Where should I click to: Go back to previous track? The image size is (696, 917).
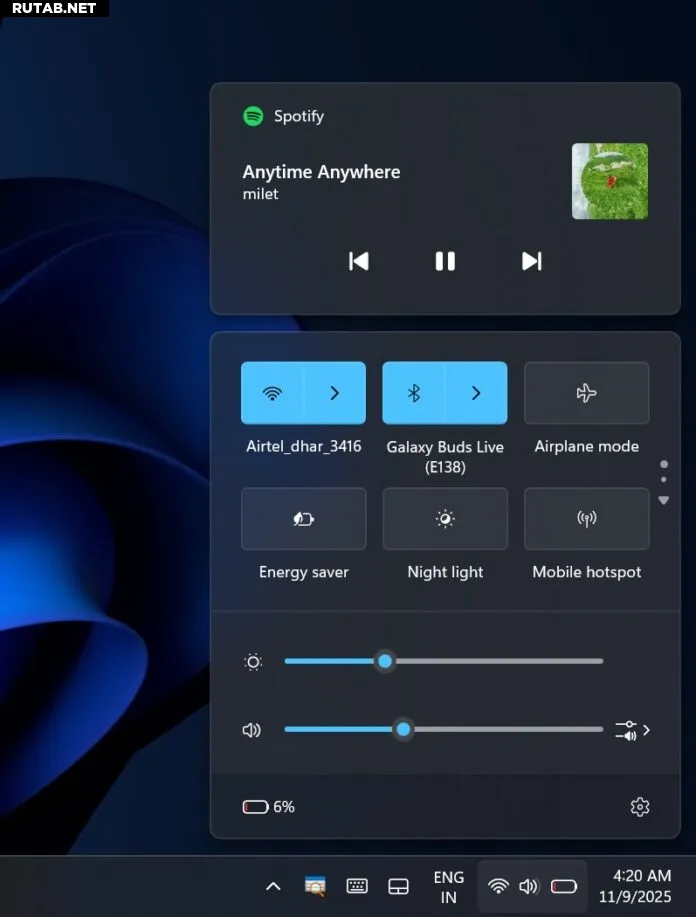[x=358, y=261]
